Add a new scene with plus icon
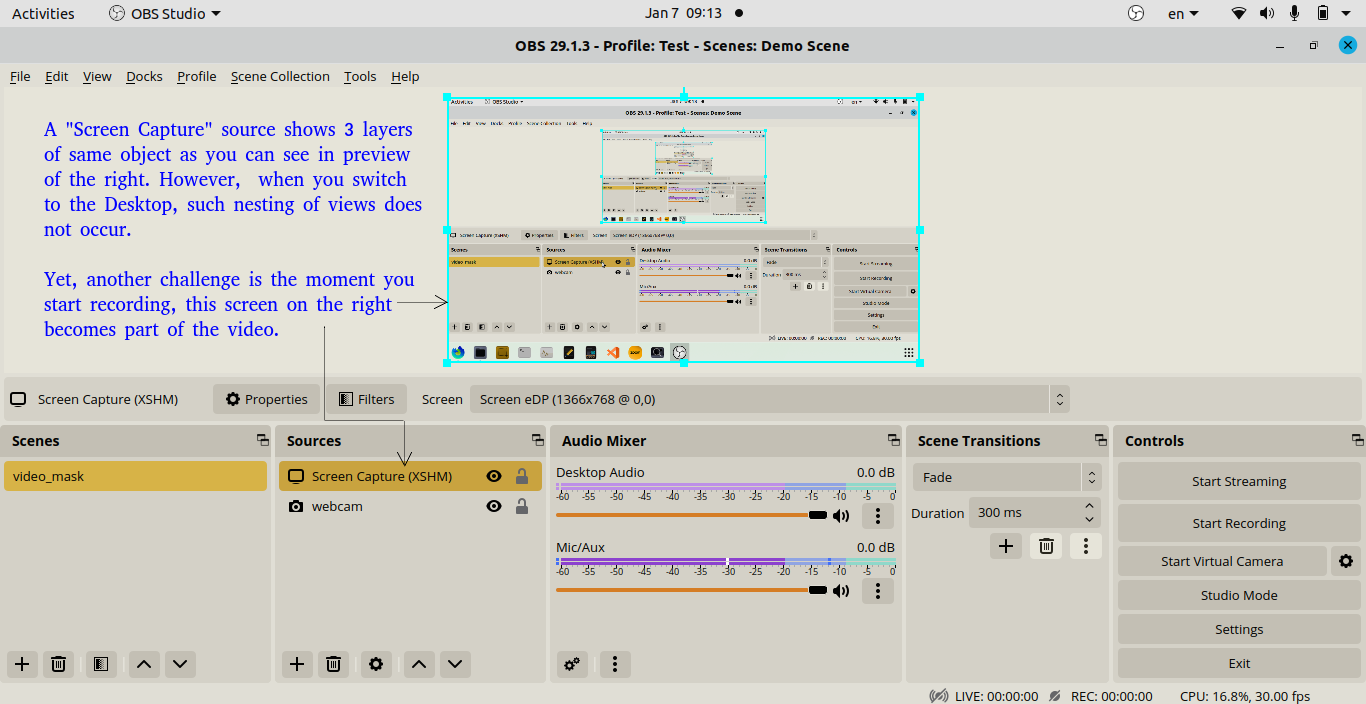The height and width of the screenshot is (704, 1366). tap(22, 664)
